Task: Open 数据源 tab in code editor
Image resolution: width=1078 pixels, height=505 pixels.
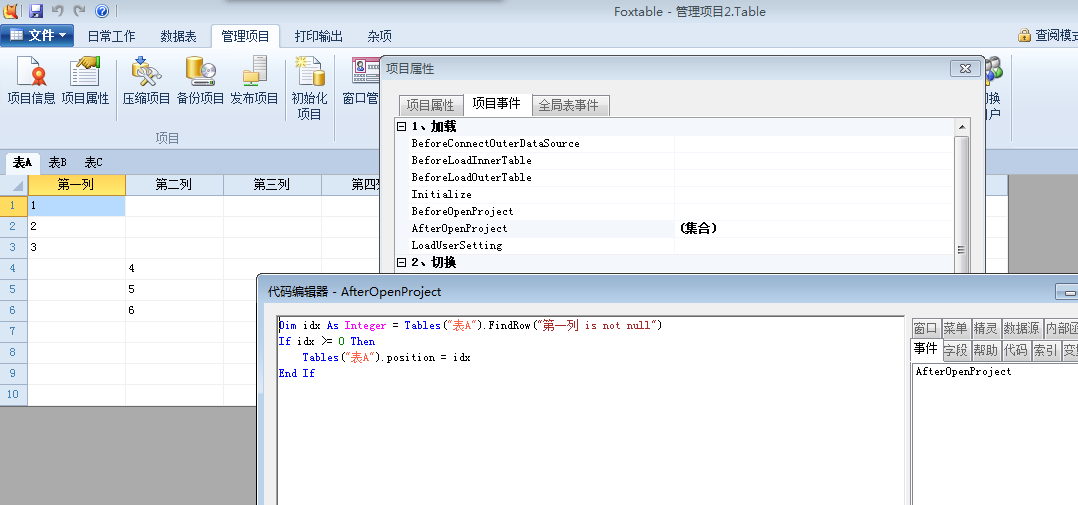Action: [x=1021, y=328]
